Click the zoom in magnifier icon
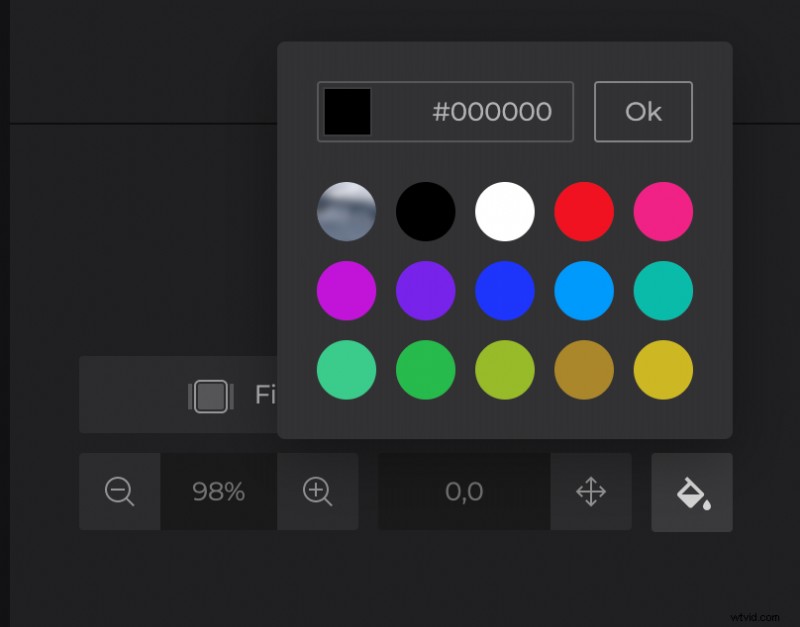Screen dimensions: 800x627 pyautogui.click(x=320, y=492)
